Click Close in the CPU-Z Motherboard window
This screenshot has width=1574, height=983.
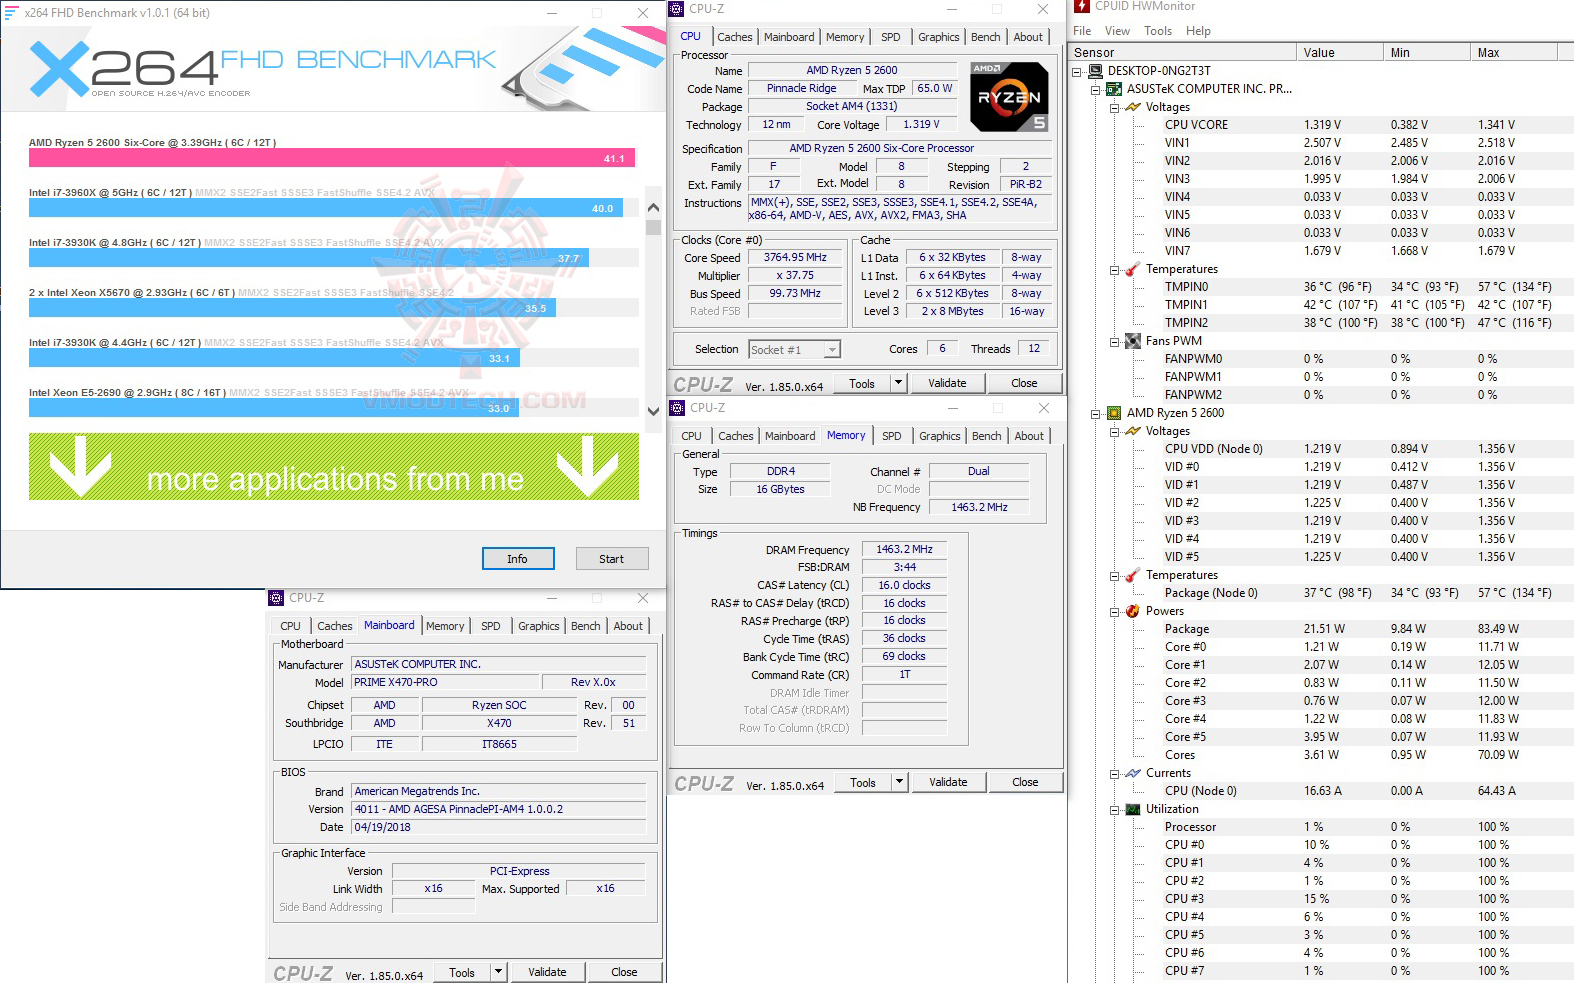(x=624, y=972)
